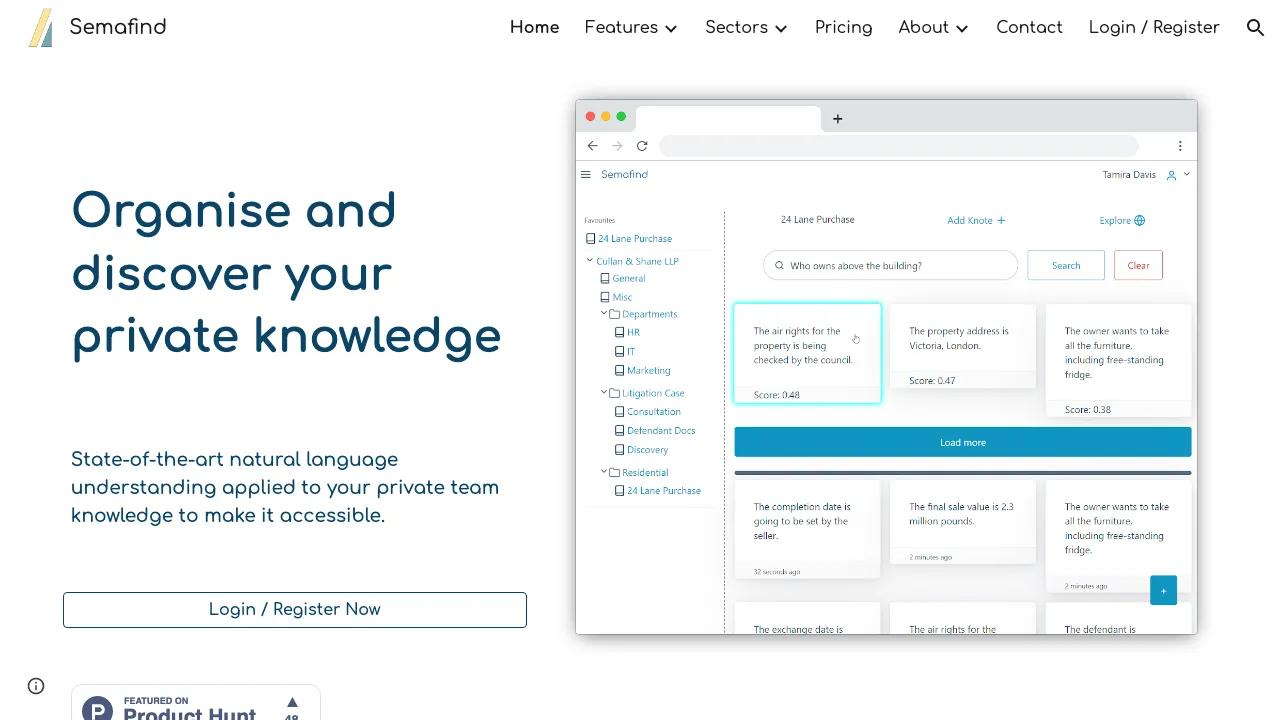This screenshot has height=720, width=1280.
Task: Click the book icon beside Misc
Action: (605, 297)
